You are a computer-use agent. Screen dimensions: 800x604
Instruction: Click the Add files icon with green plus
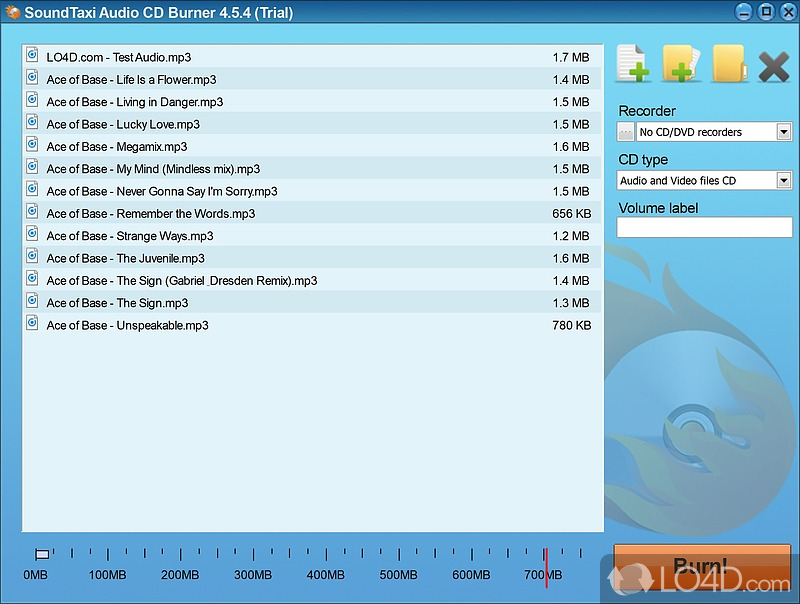click(633, 64)
